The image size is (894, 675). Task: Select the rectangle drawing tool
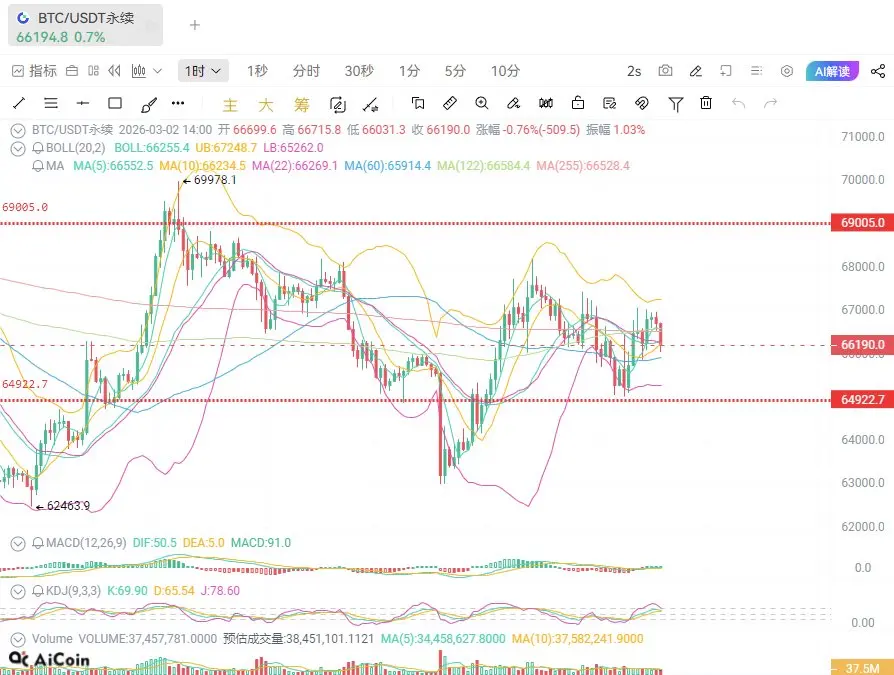pyautogui.click(x=115, y=103)
